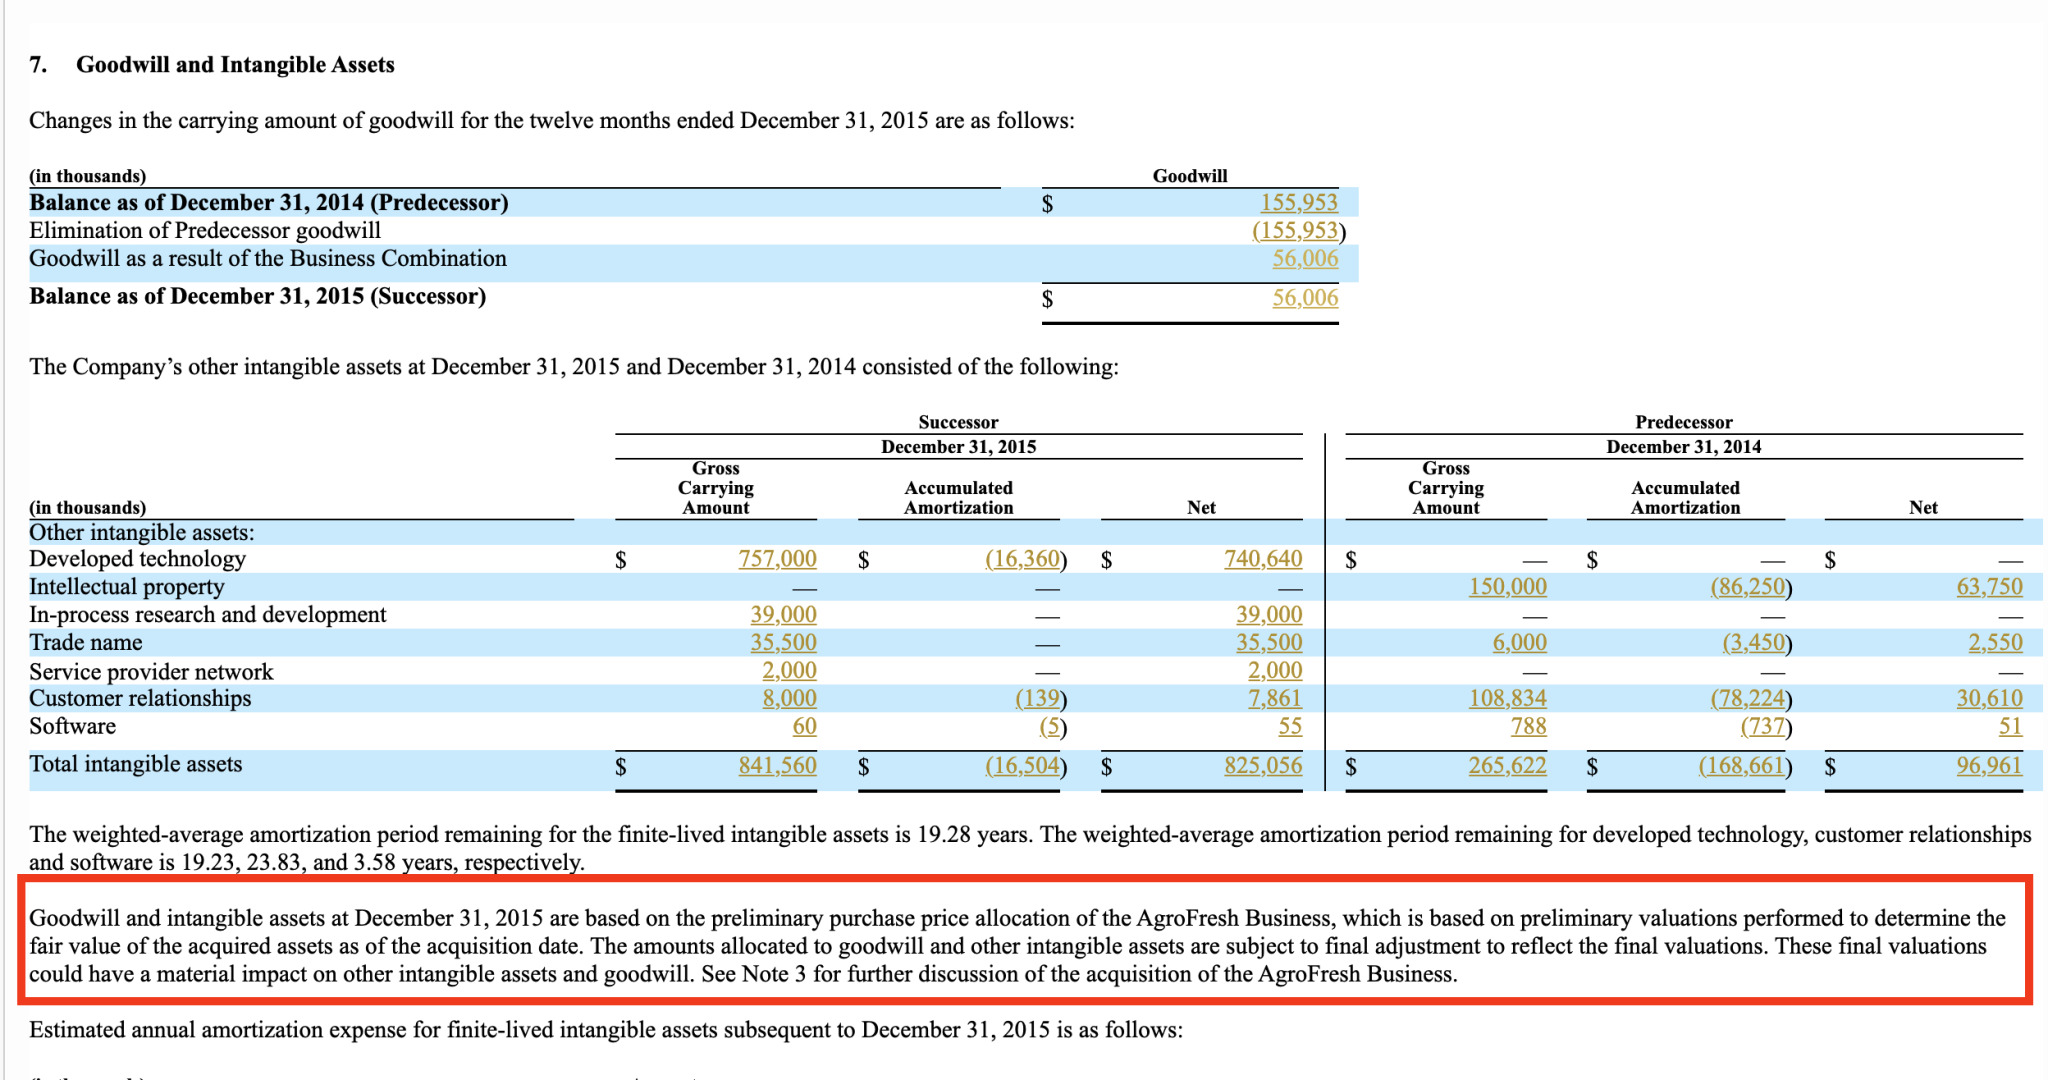Open the 757,000 developed technology gross amount
The image size is (2048, 1080).
click(x=777, y=559)
